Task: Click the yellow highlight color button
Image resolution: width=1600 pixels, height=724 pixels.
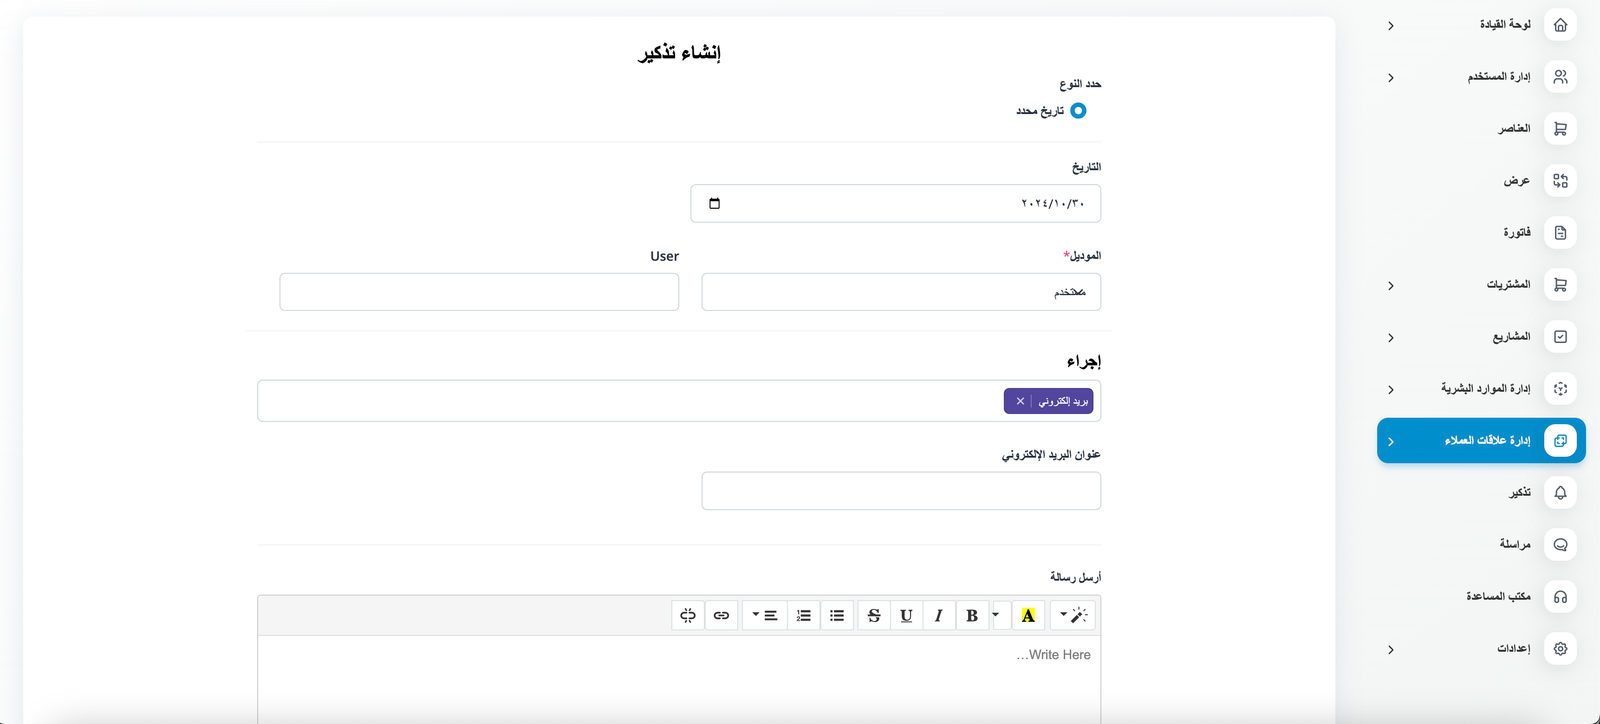Action: [1028, 616]
